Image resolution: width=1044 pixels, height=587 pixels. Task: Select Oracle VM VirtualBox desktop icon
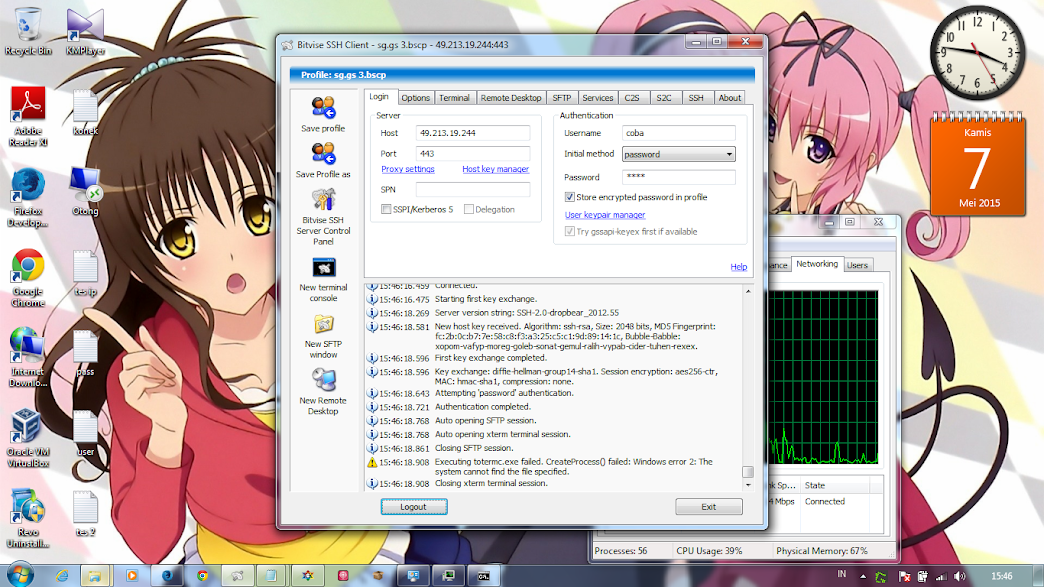(28, 438)
